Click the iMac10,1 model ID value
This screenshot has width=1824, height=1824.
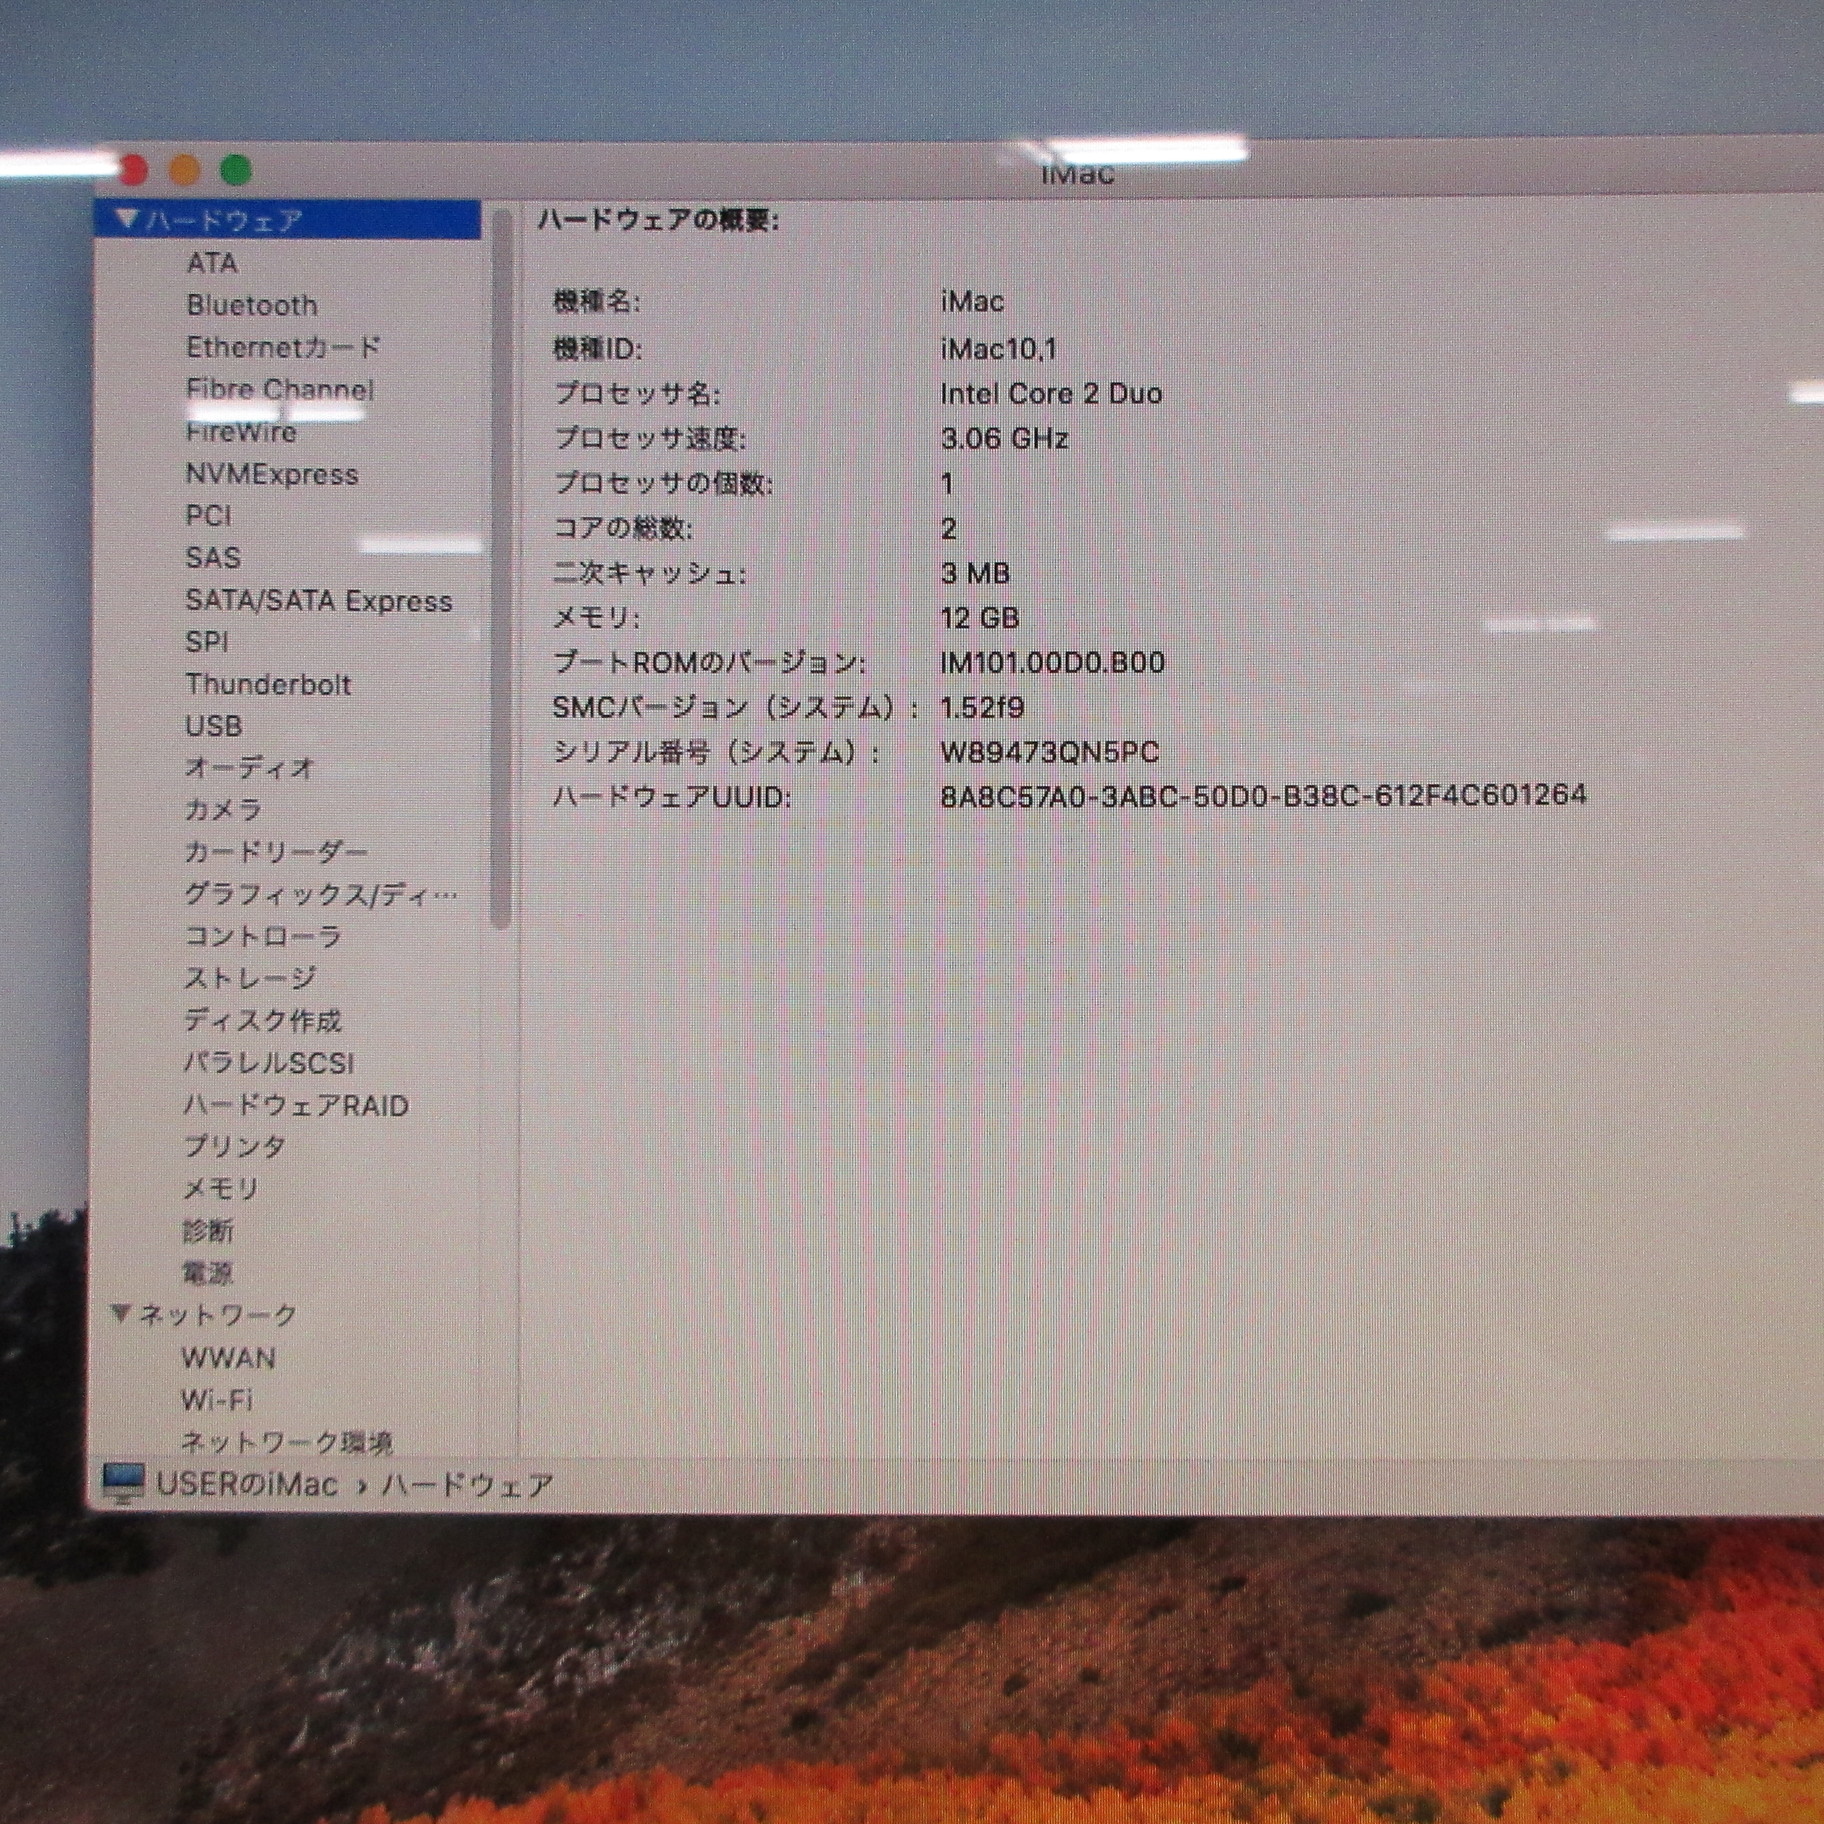click(999, 349)
